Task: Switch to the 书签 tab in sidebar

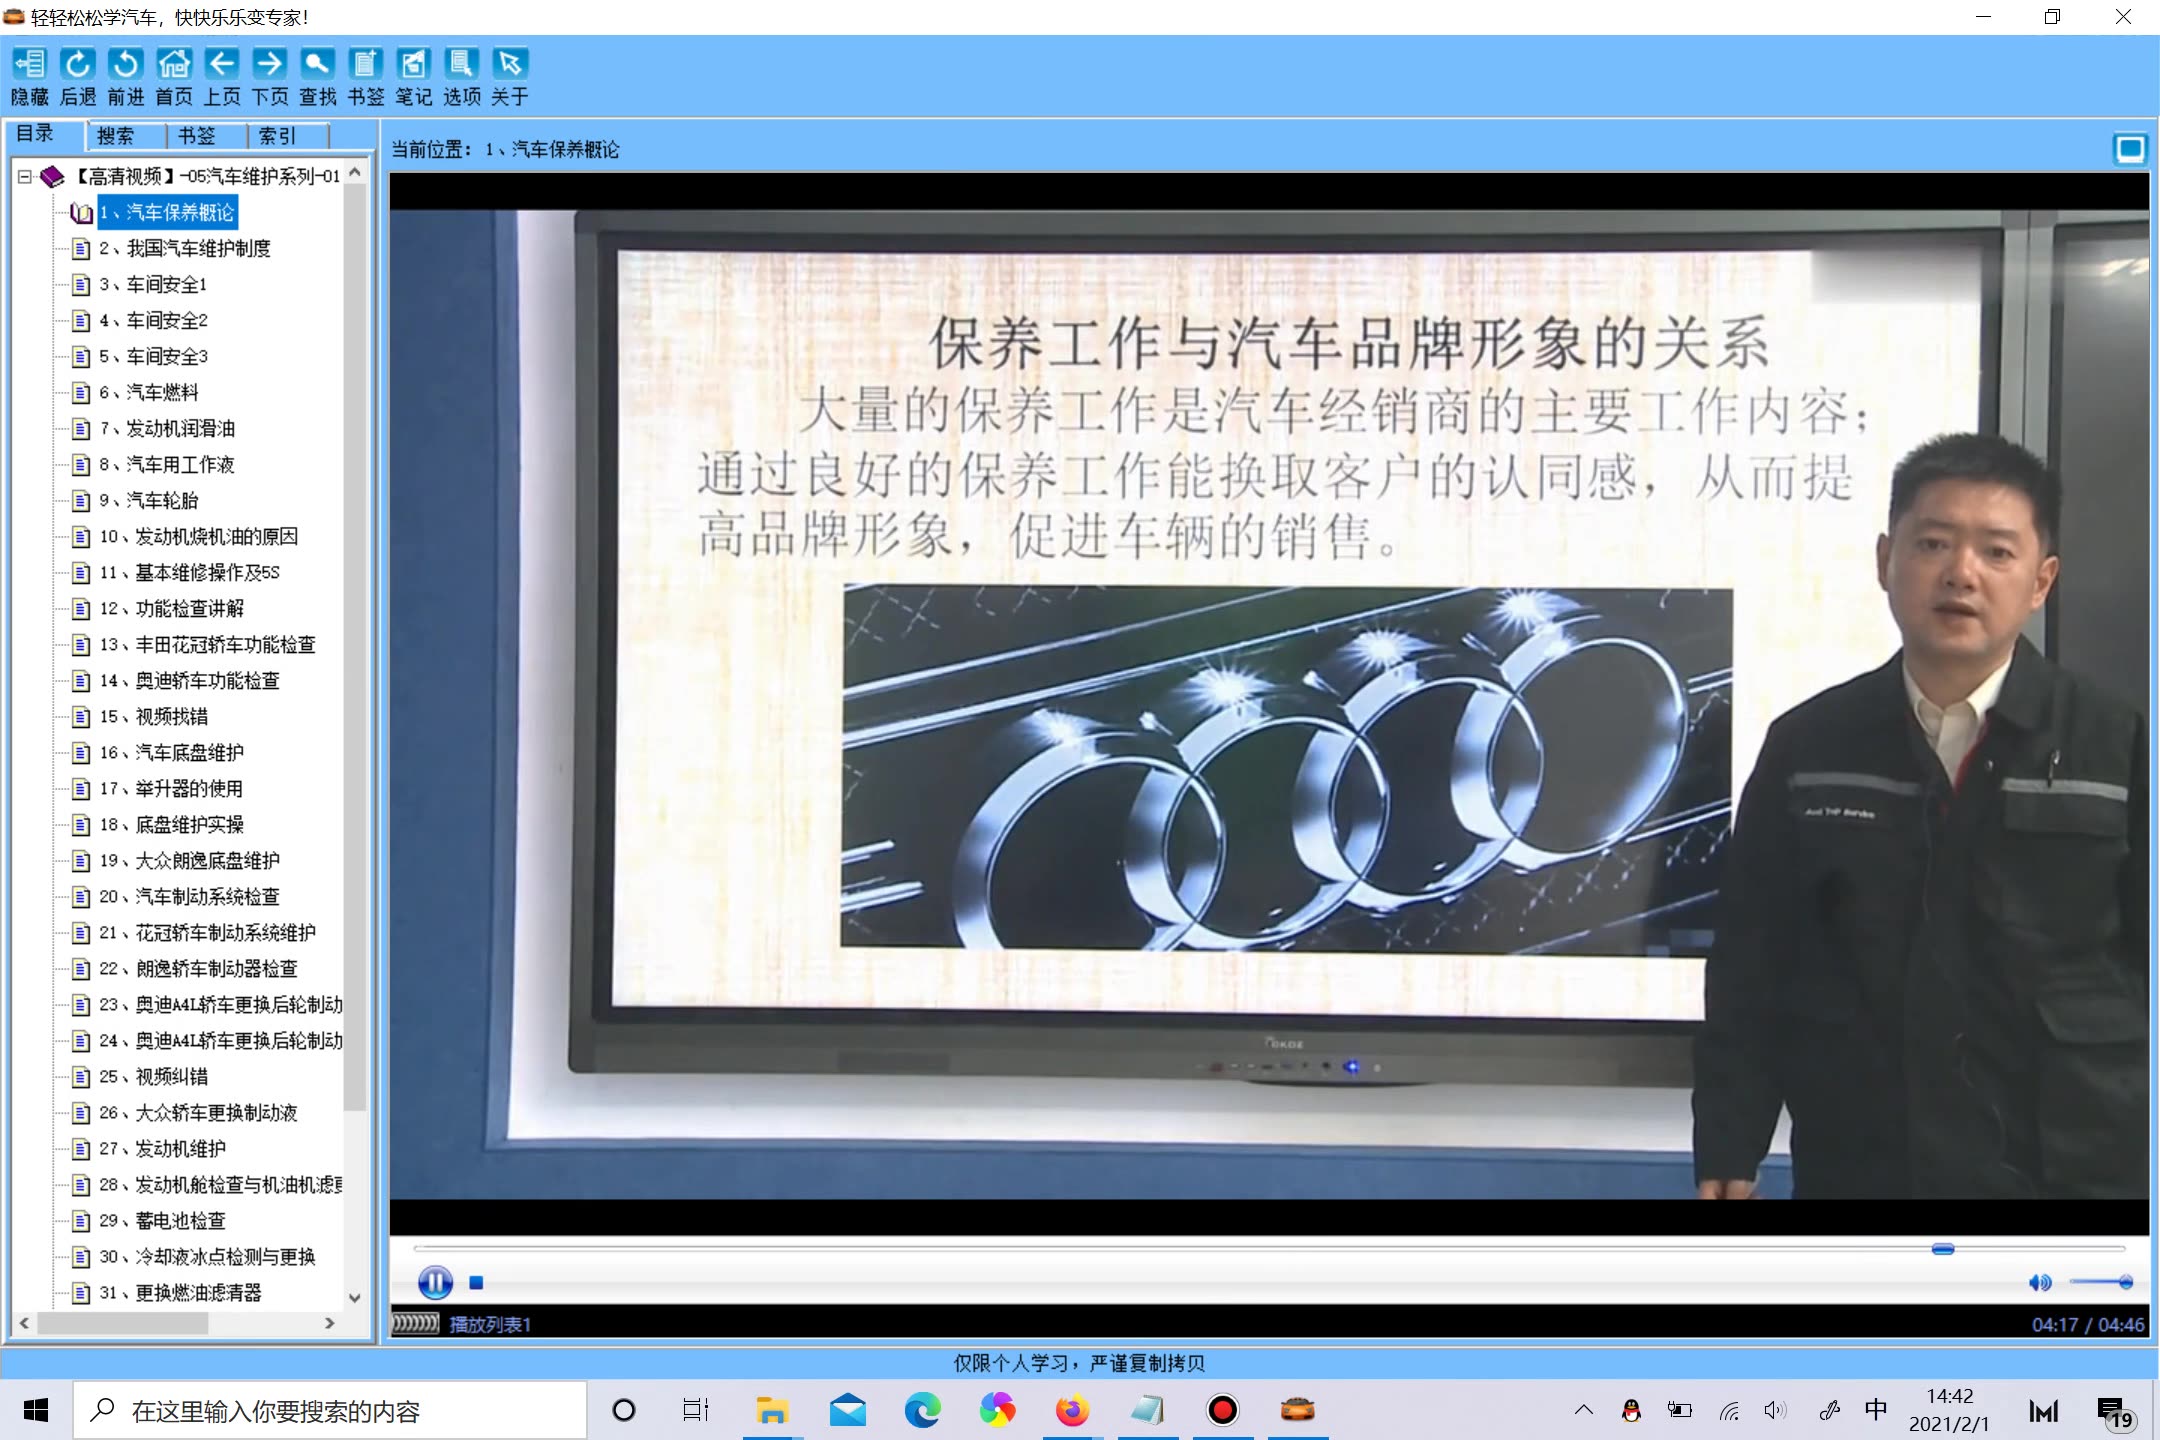Action: click(x=196, y=136)
